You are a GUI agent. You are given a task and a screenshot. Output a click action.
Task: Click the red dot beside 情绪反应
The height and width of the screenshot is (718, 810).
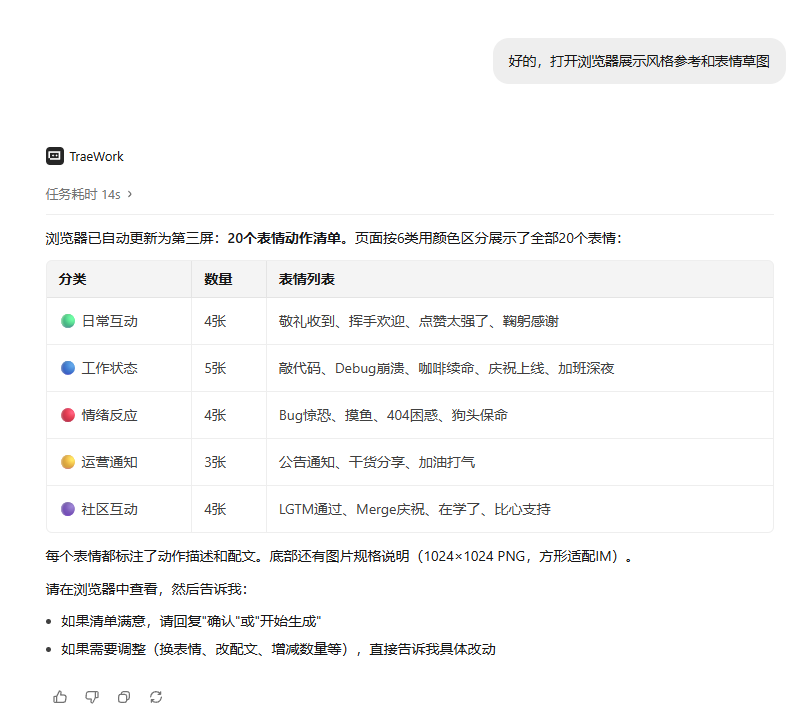click(x=68, y=415)
